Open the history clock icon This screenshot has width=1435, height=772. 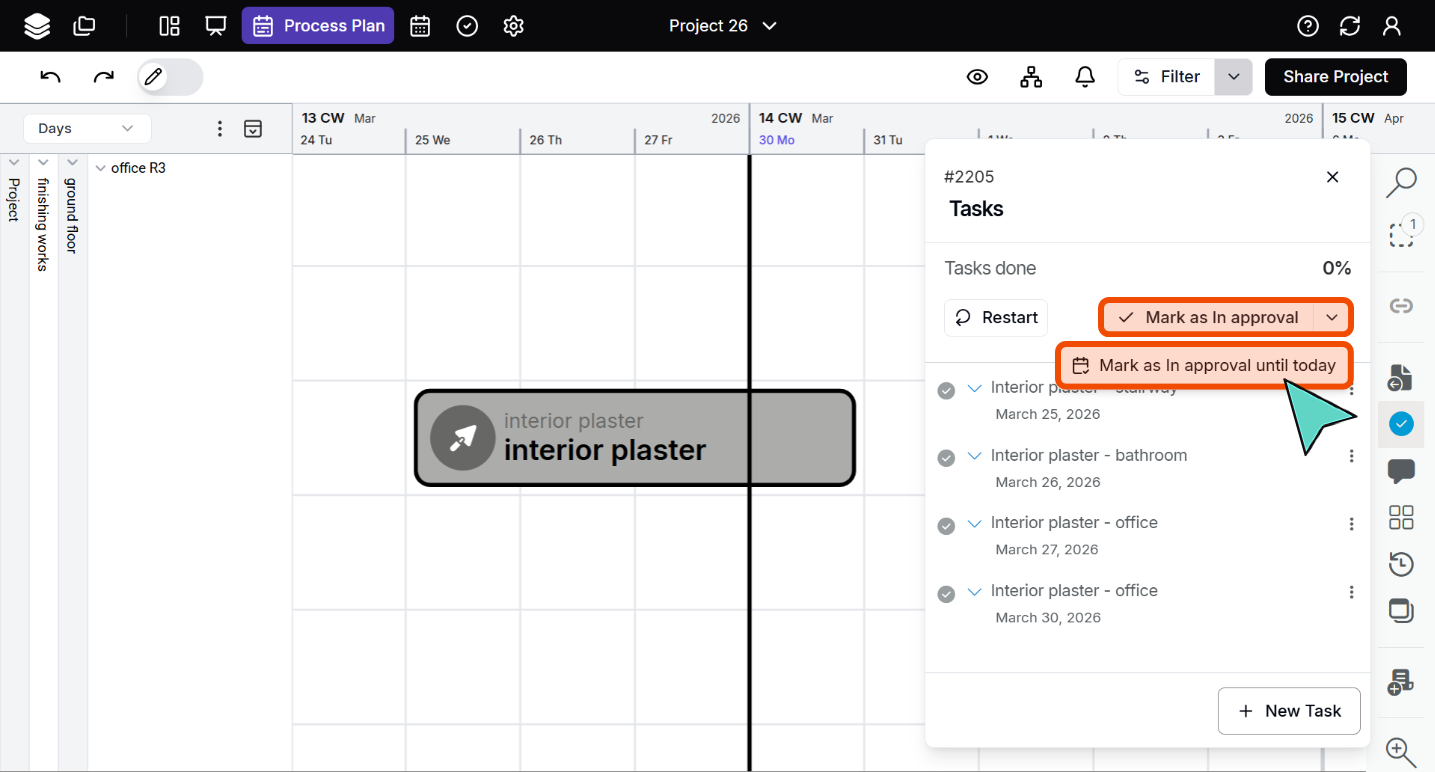1401,564
